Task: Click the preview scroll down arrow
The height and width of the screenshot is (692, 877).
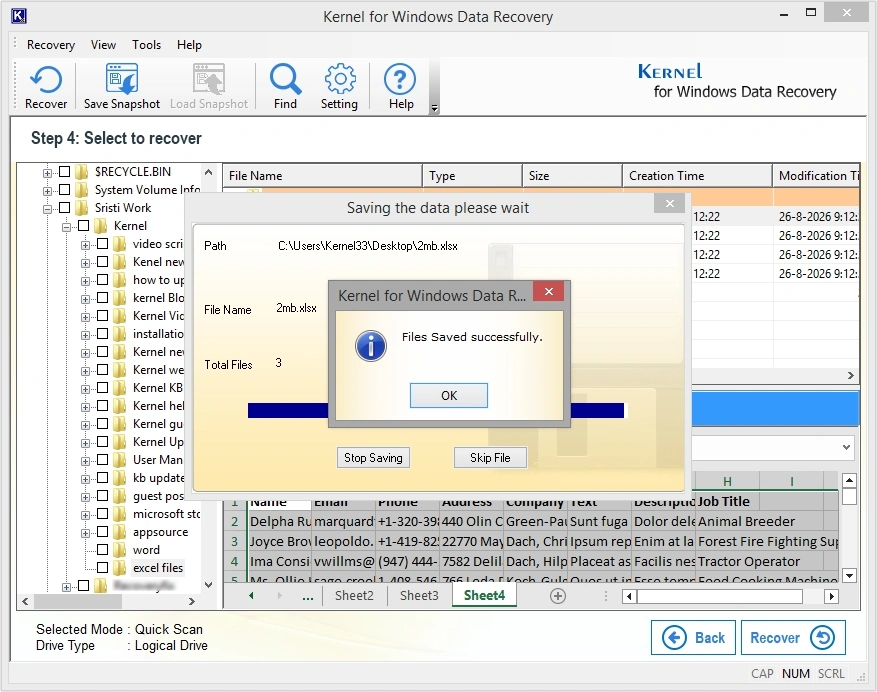Action: tap(849, 576)
